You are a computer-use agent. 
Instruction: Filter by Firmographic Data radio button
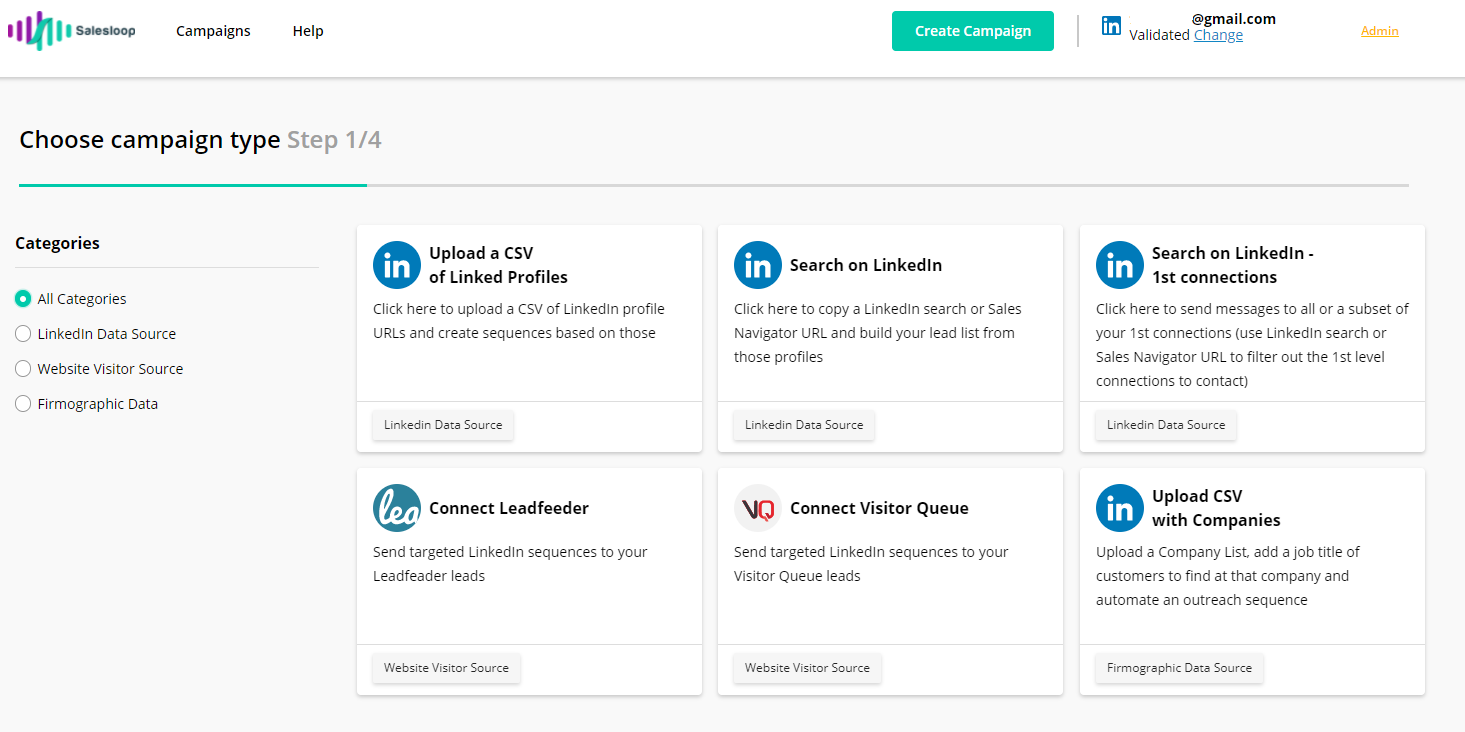[x=23, y=404]
